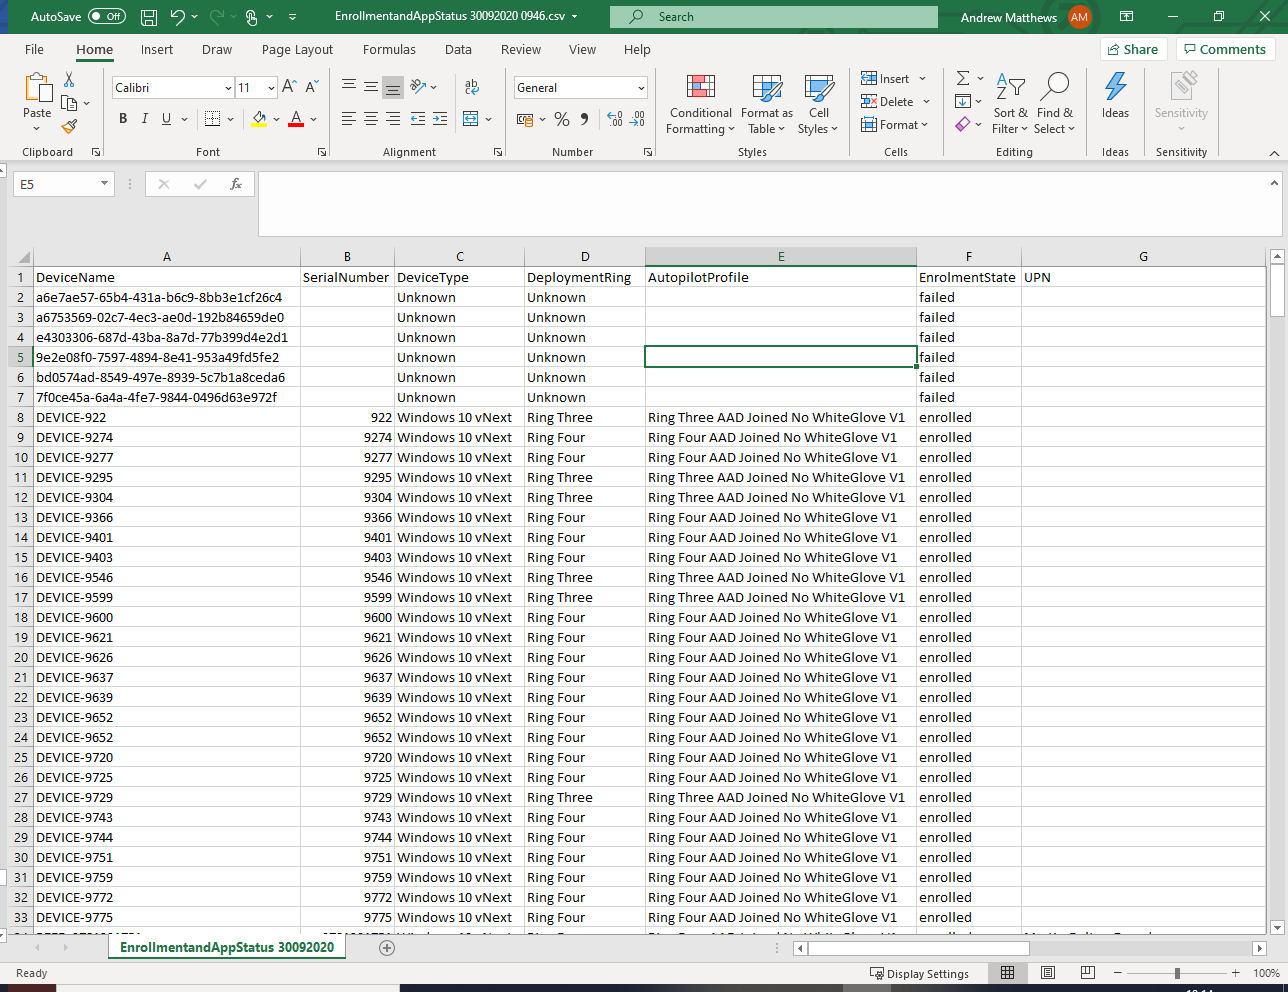Screen dimensions: 1288x992
Task: Expand the Name Box dropdown
Action: pos(104,184)
